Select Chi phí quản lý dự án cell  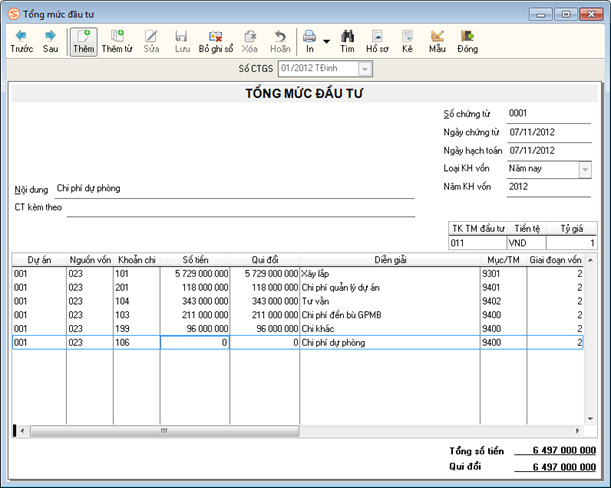(390, 288)
